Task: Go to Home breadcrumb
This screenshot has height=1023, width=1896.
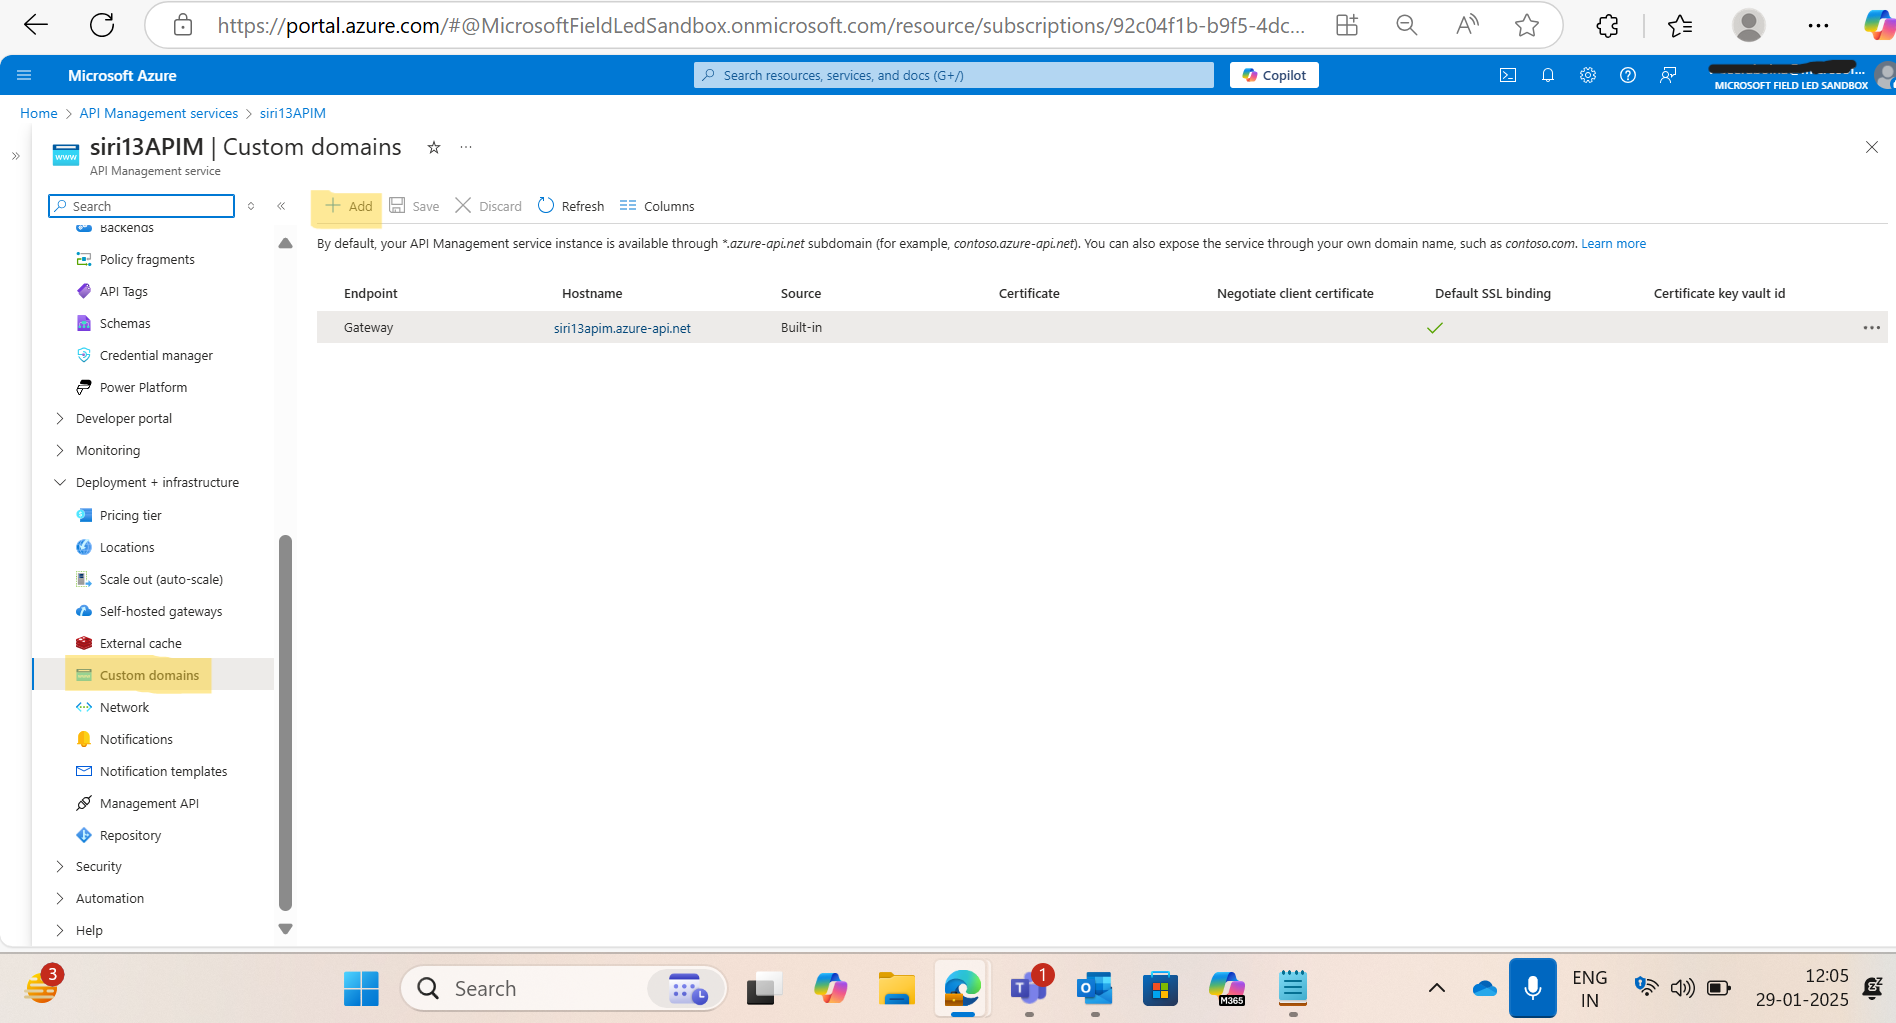Action: point(39,113)
